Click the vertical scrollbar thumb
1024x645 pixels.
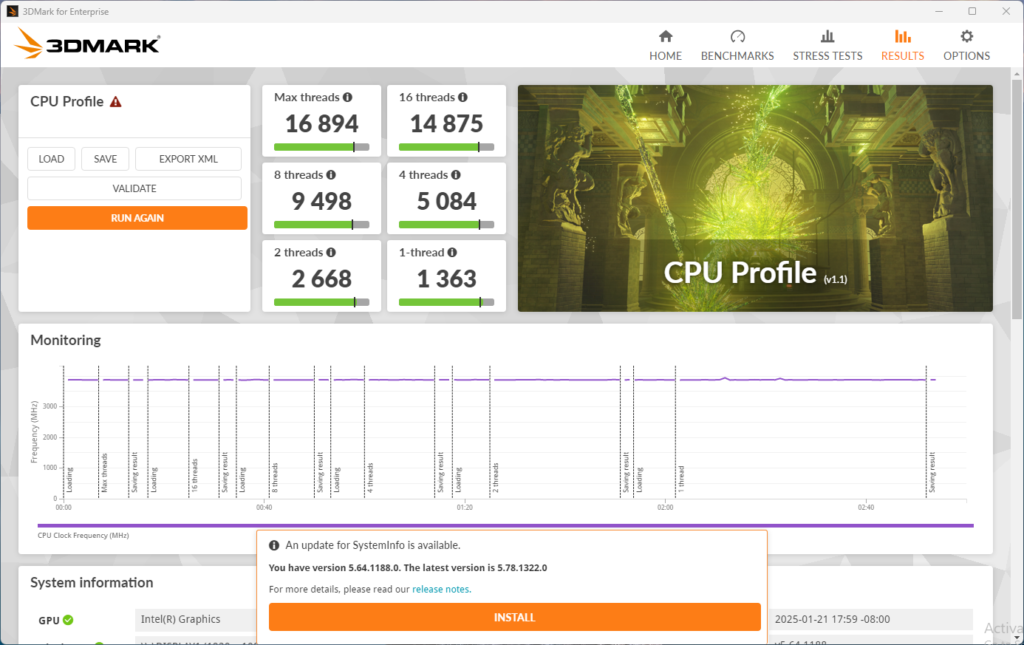coord(1016,199)
